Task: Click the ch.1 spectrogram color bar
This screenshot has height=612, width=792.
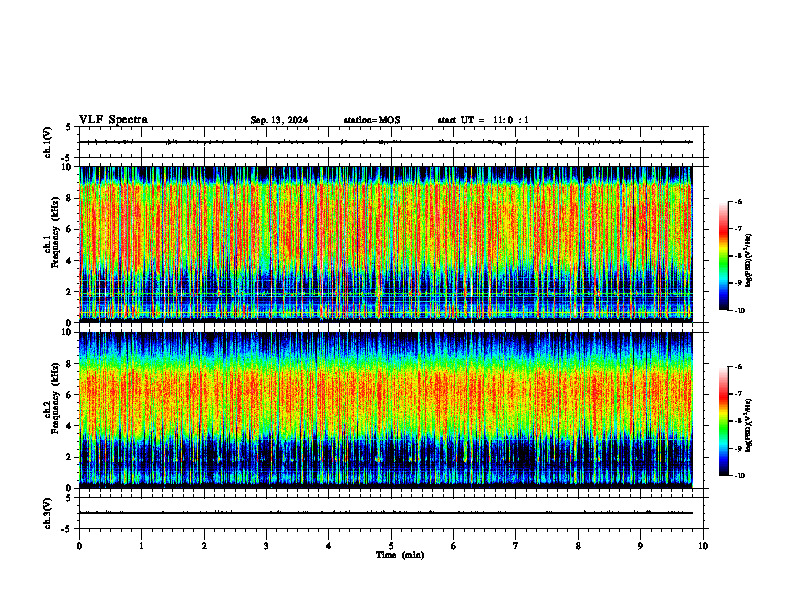Action: click(723, 256)
